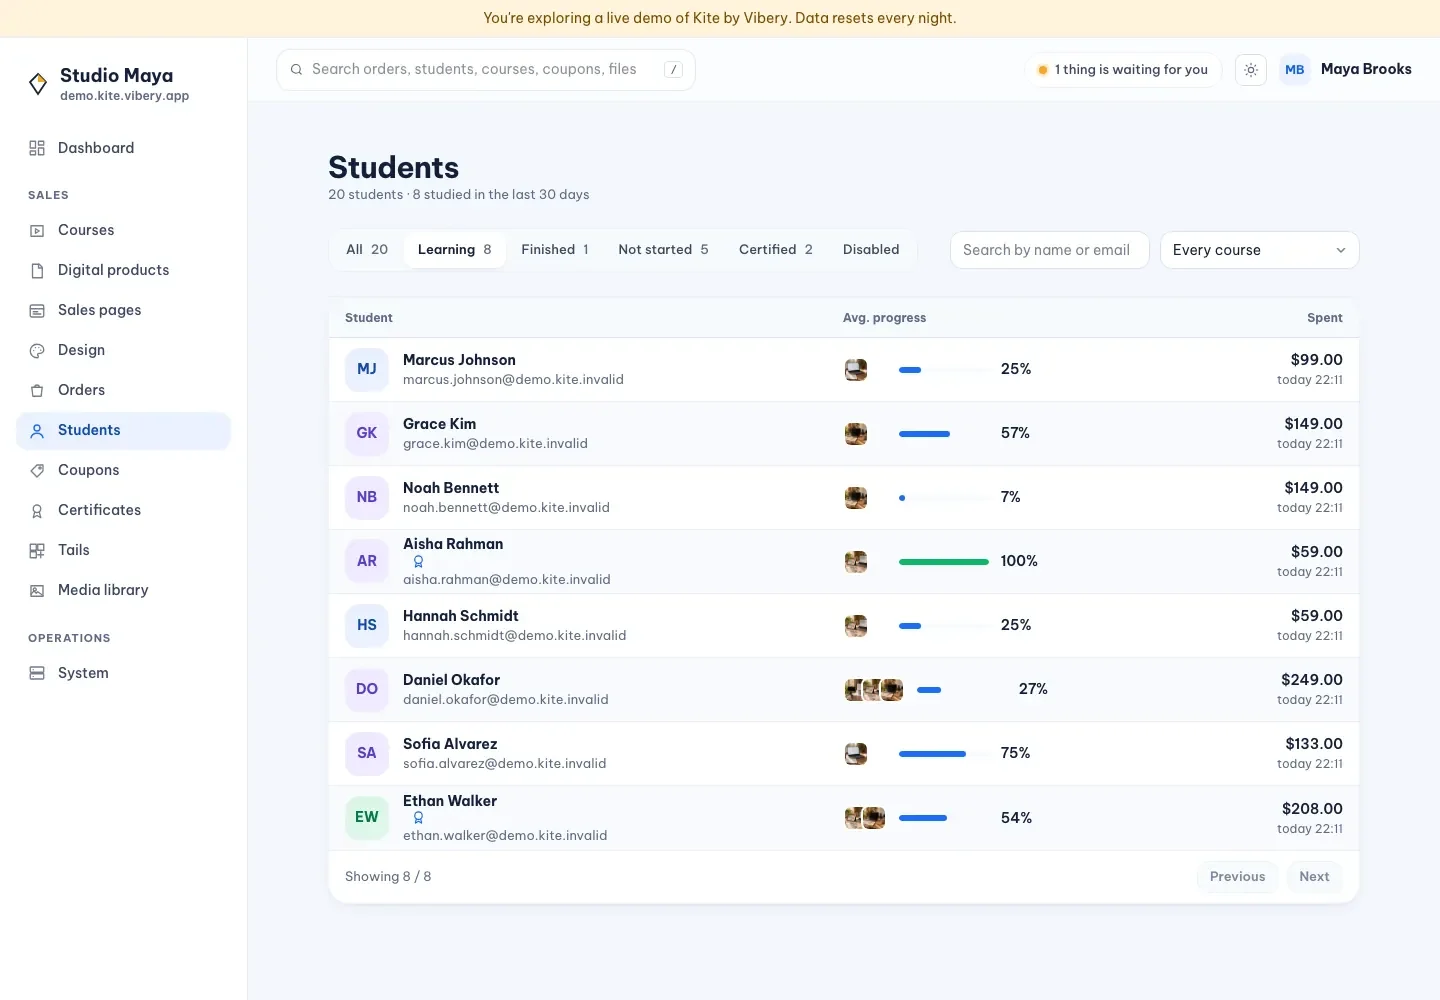Viewport: 1440px width, 1000px height.
Task: Click the System server icon
Action: [x=37, y=673]
